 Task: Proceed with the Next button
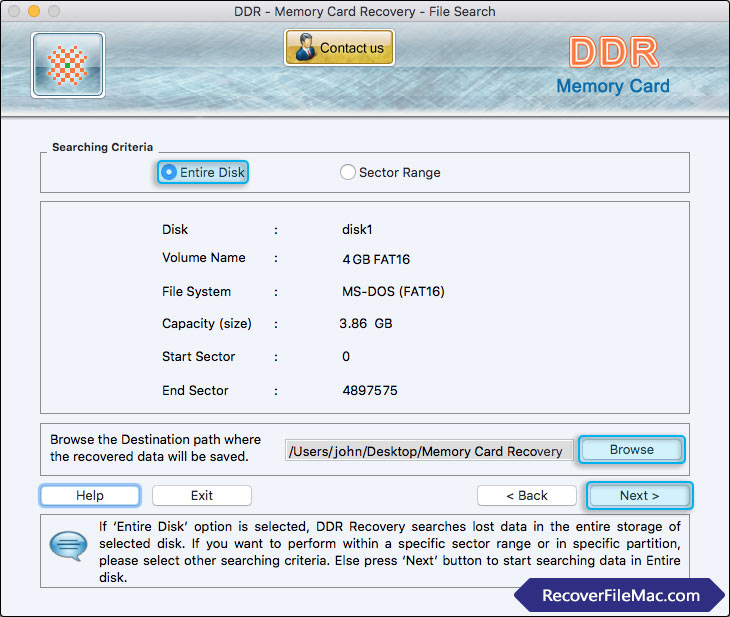[x=640, y=495]
